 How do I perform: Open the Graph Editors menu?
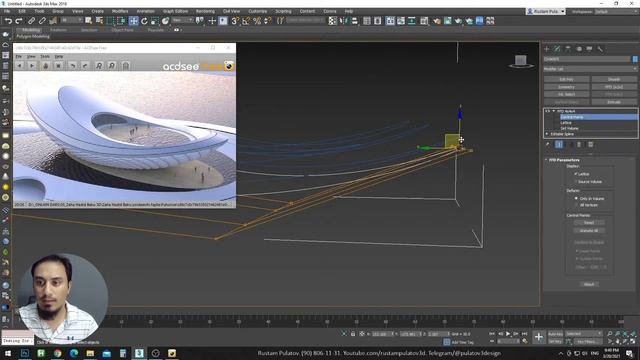click(x=176, y=11)
